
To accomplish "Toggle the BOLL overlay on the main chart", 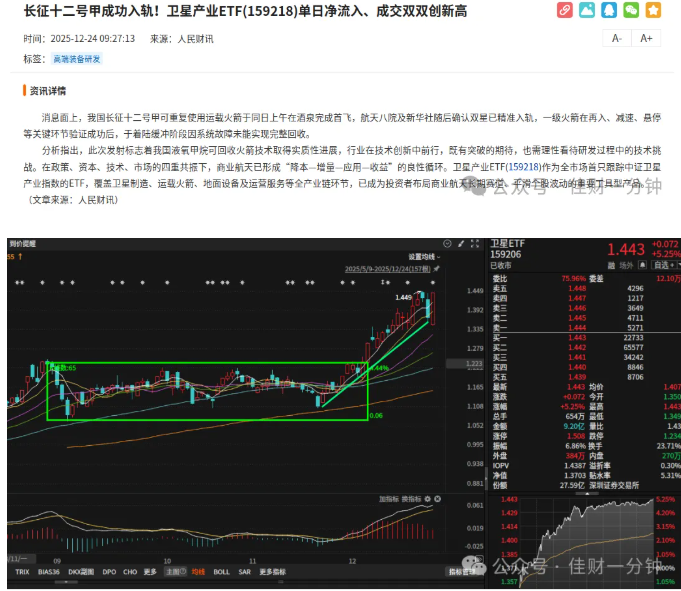I will [221, 571].
